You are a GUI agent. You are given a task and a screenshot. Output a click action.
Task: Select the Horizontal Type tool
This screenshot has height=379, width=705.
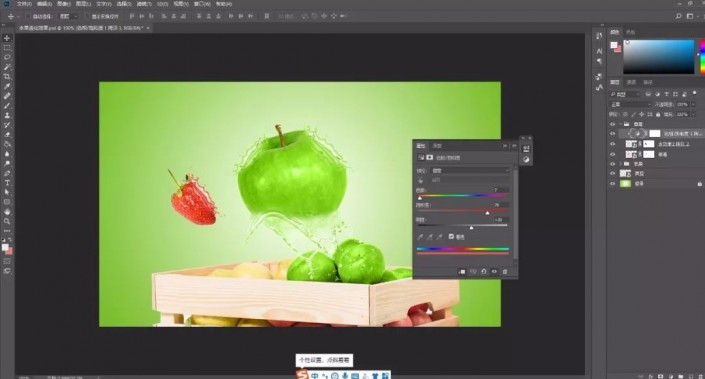tap(7, 183)
